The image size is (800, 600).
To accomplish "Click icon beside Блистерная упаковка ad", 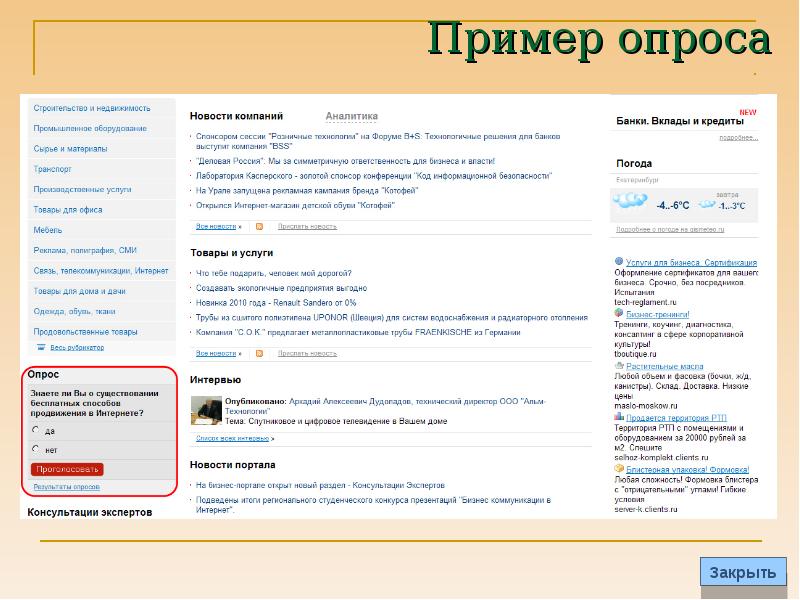I will point(620,469).
